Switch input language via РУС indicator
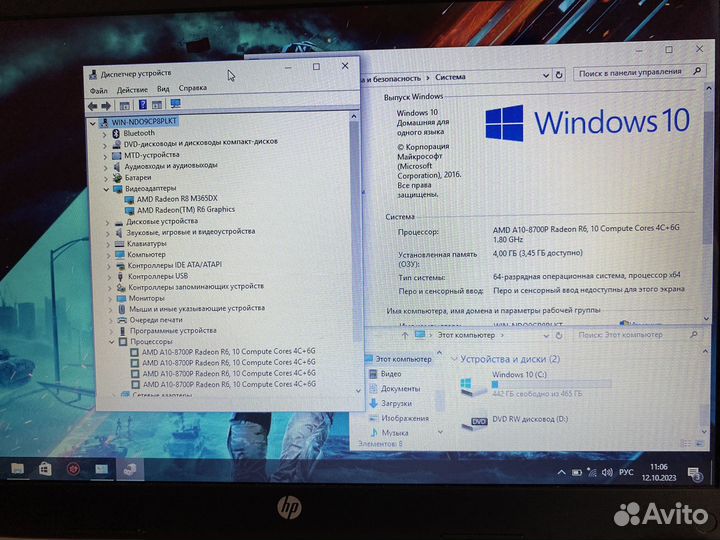The width and height of the screenshot is (720, 540). point(626,472)
